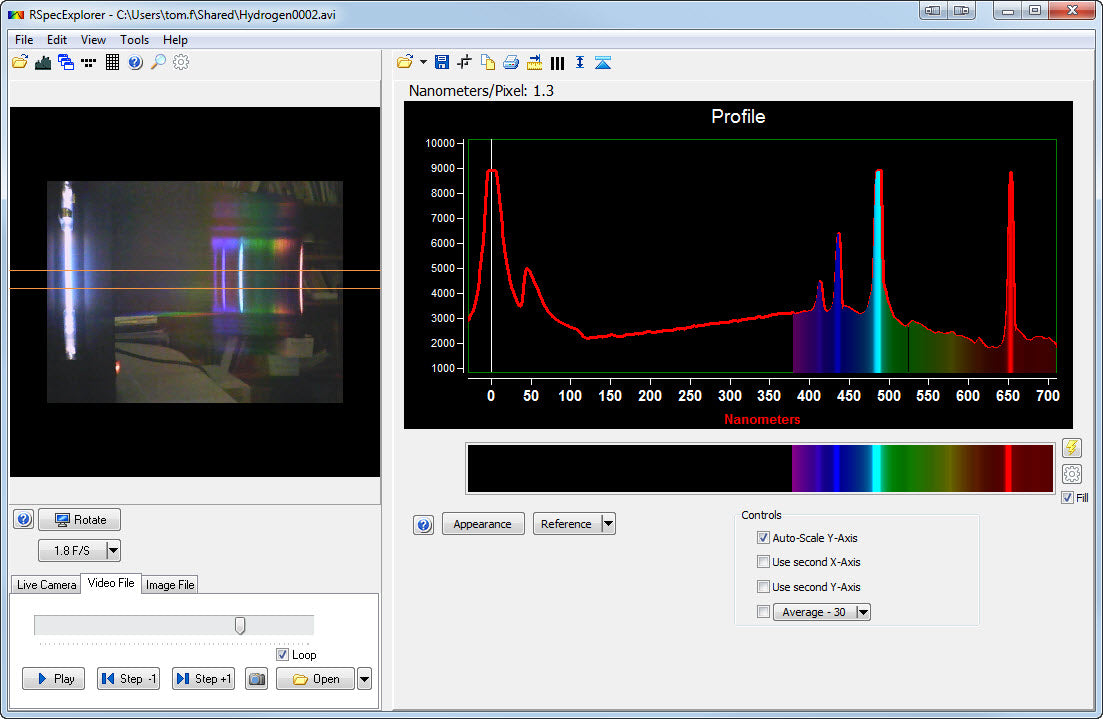Uncheck the Fill option
The height and width of the screenshot is (719, 1103).
pos(1068,498)
